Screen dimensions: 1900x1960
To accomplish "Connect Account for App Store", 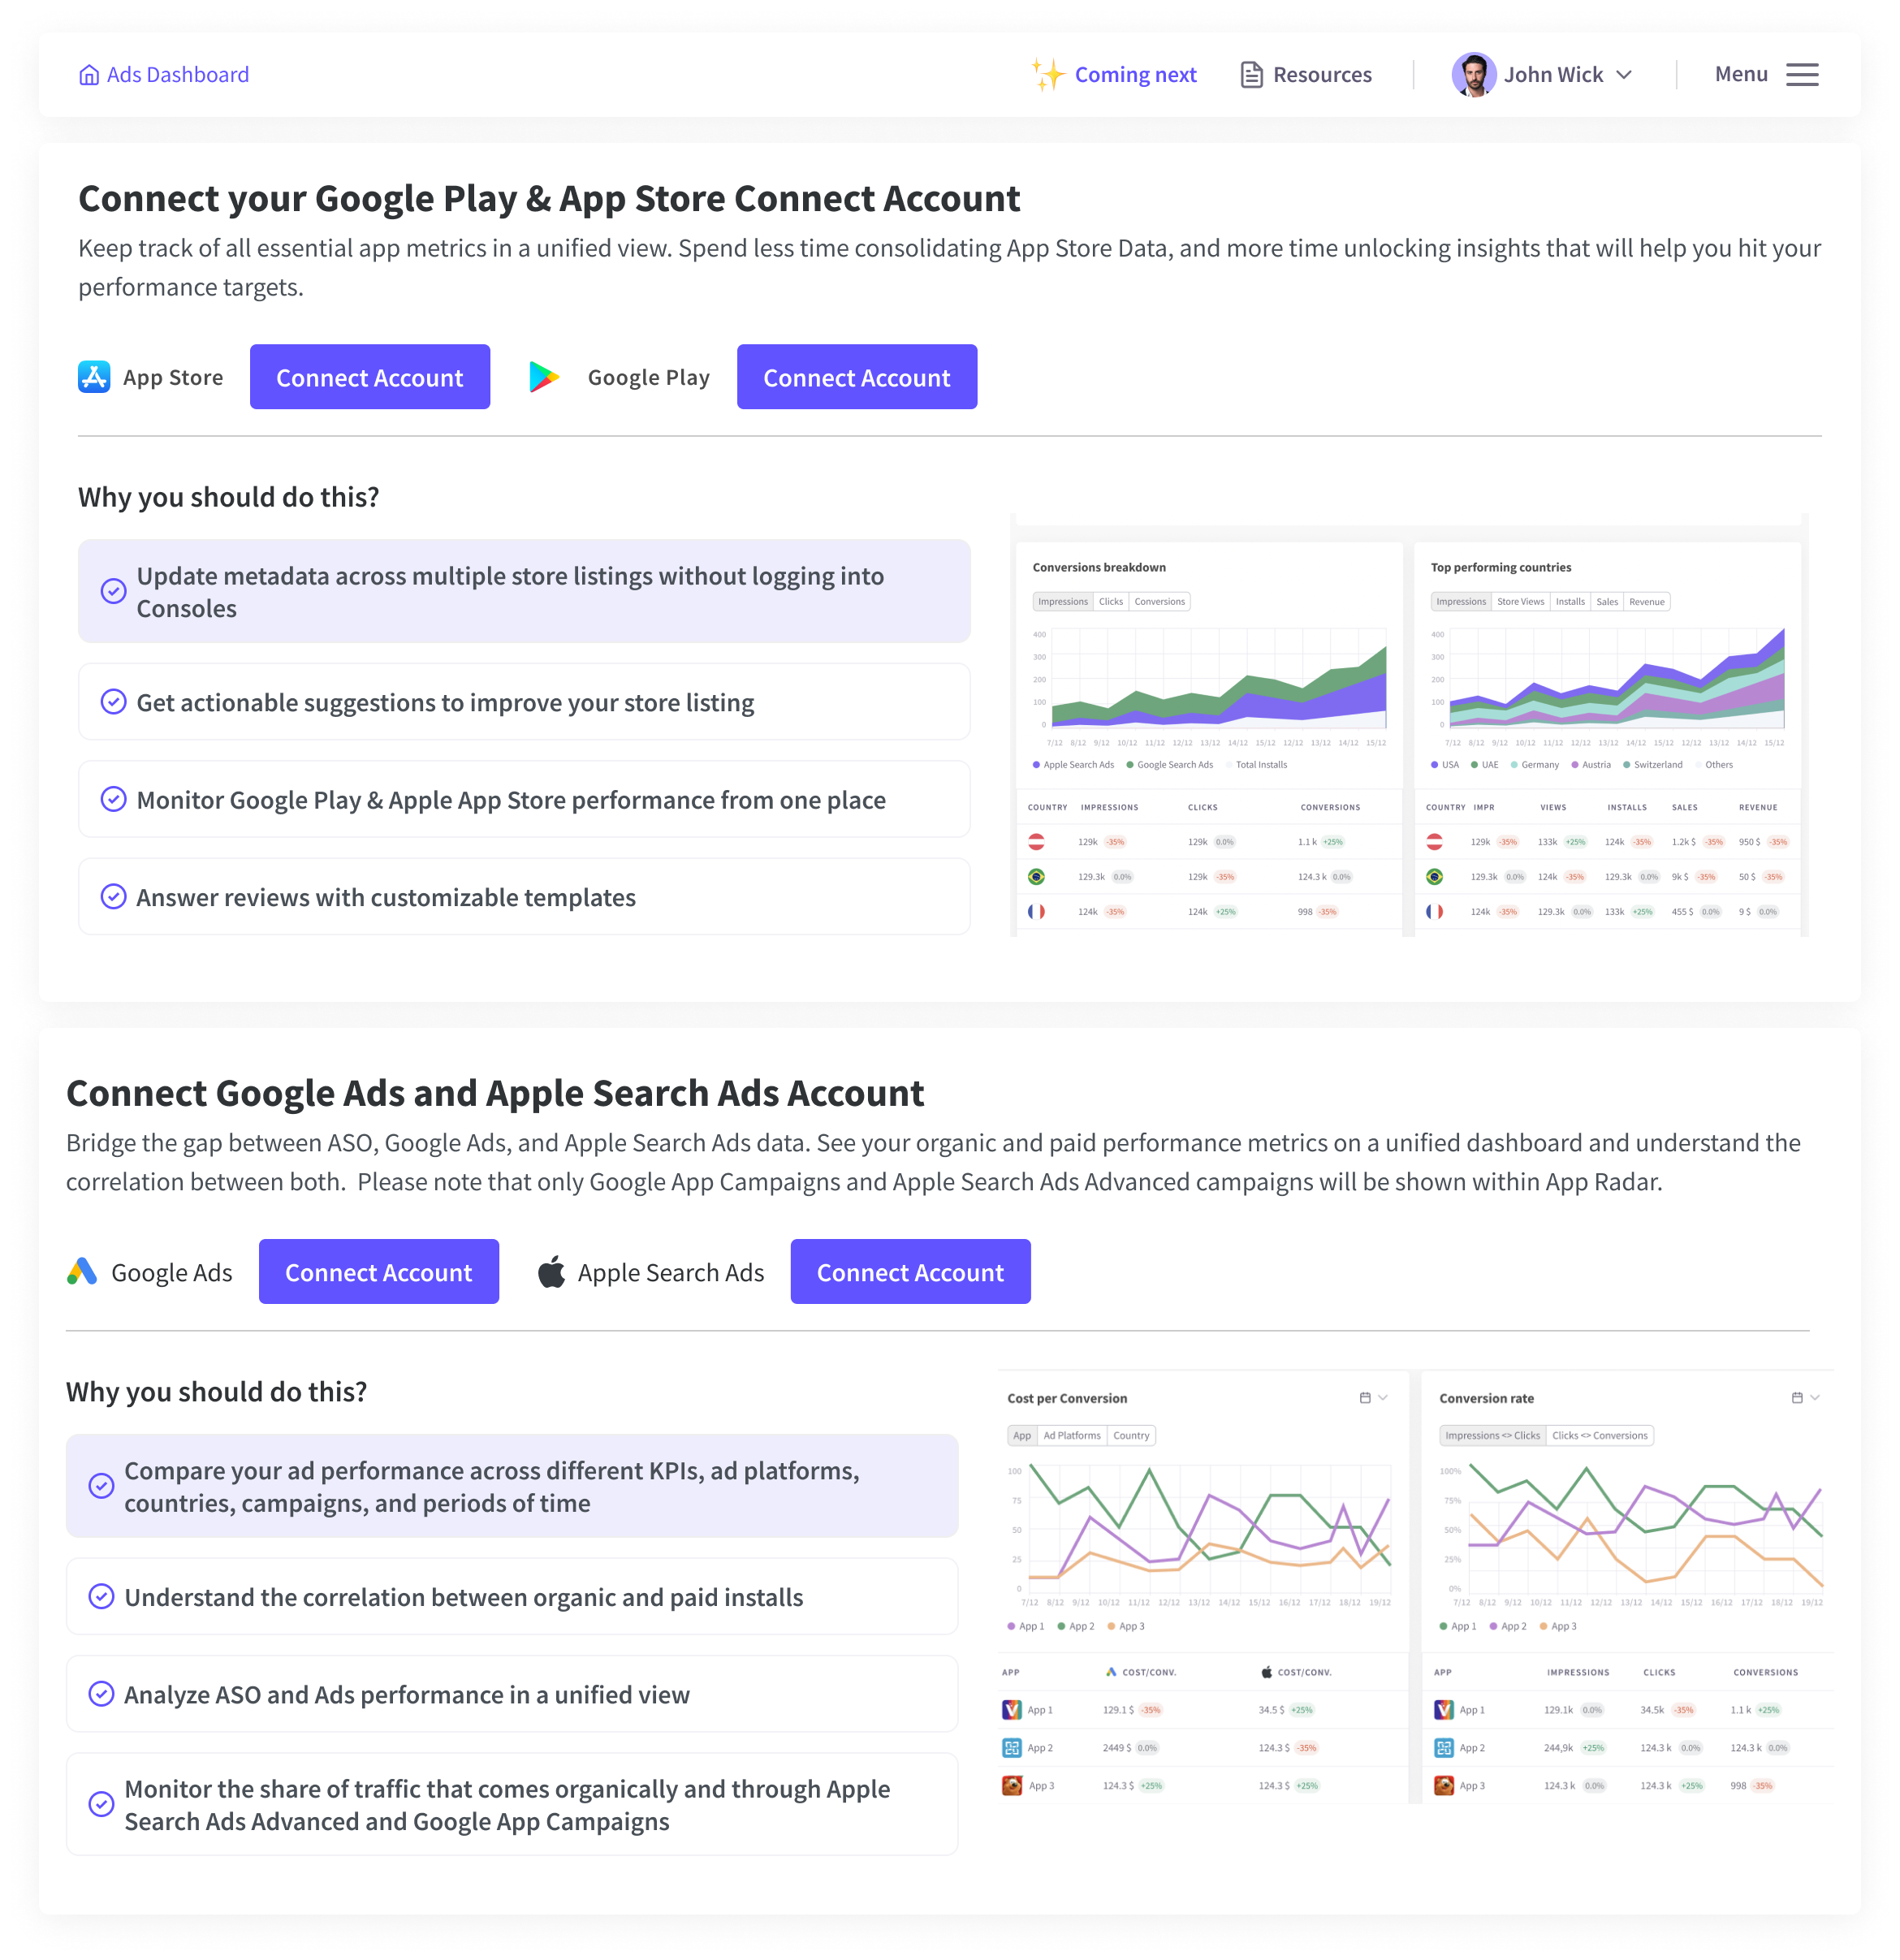I will click(x=369, y=377).
